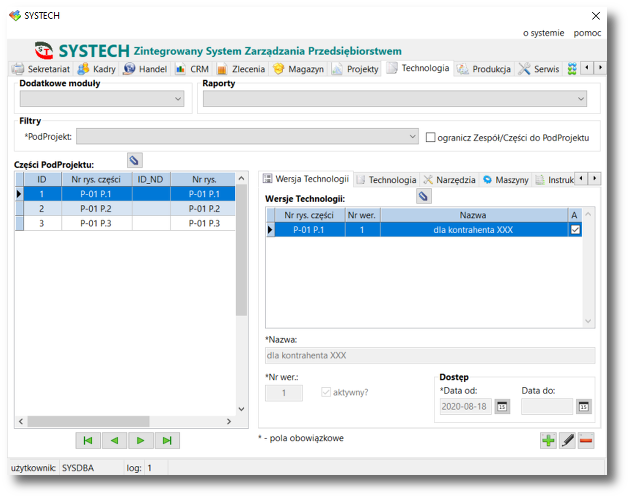Open the Instrukcje sub-tab
Screen dimensions: 630x498
coord(555,180)
